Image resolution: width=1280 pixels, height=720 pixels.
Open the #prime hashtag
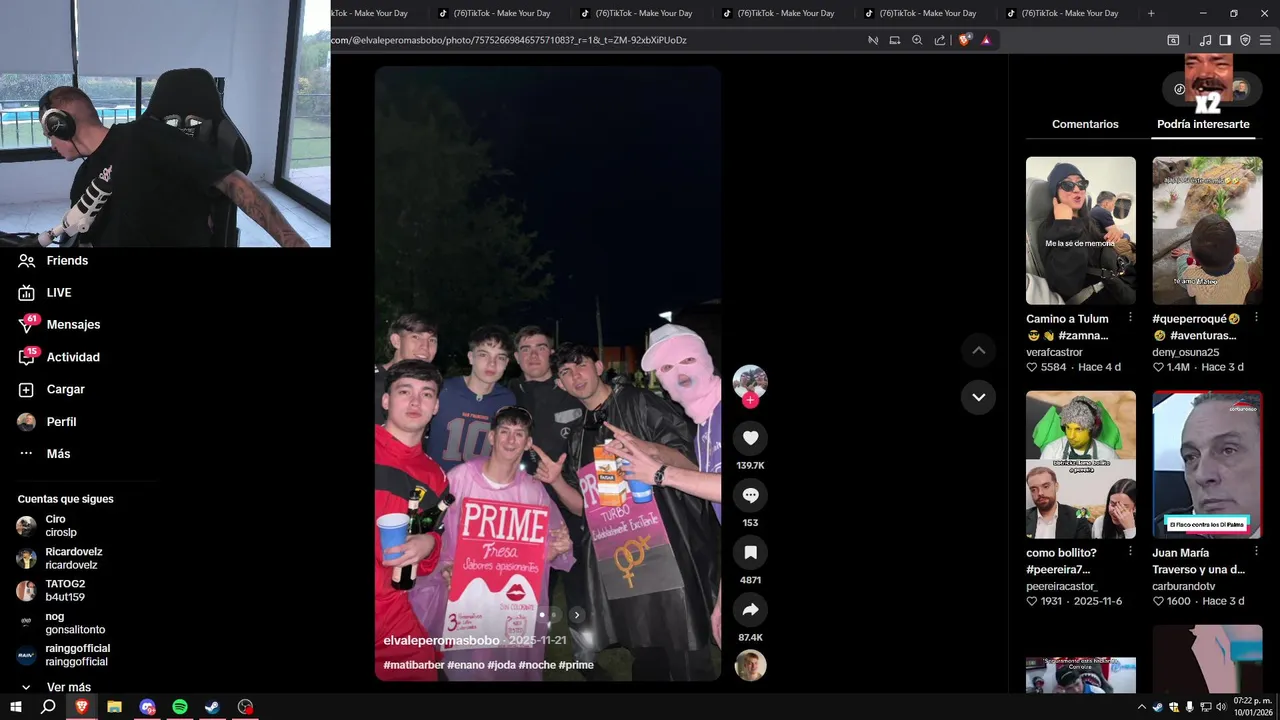tap(576, 665)
